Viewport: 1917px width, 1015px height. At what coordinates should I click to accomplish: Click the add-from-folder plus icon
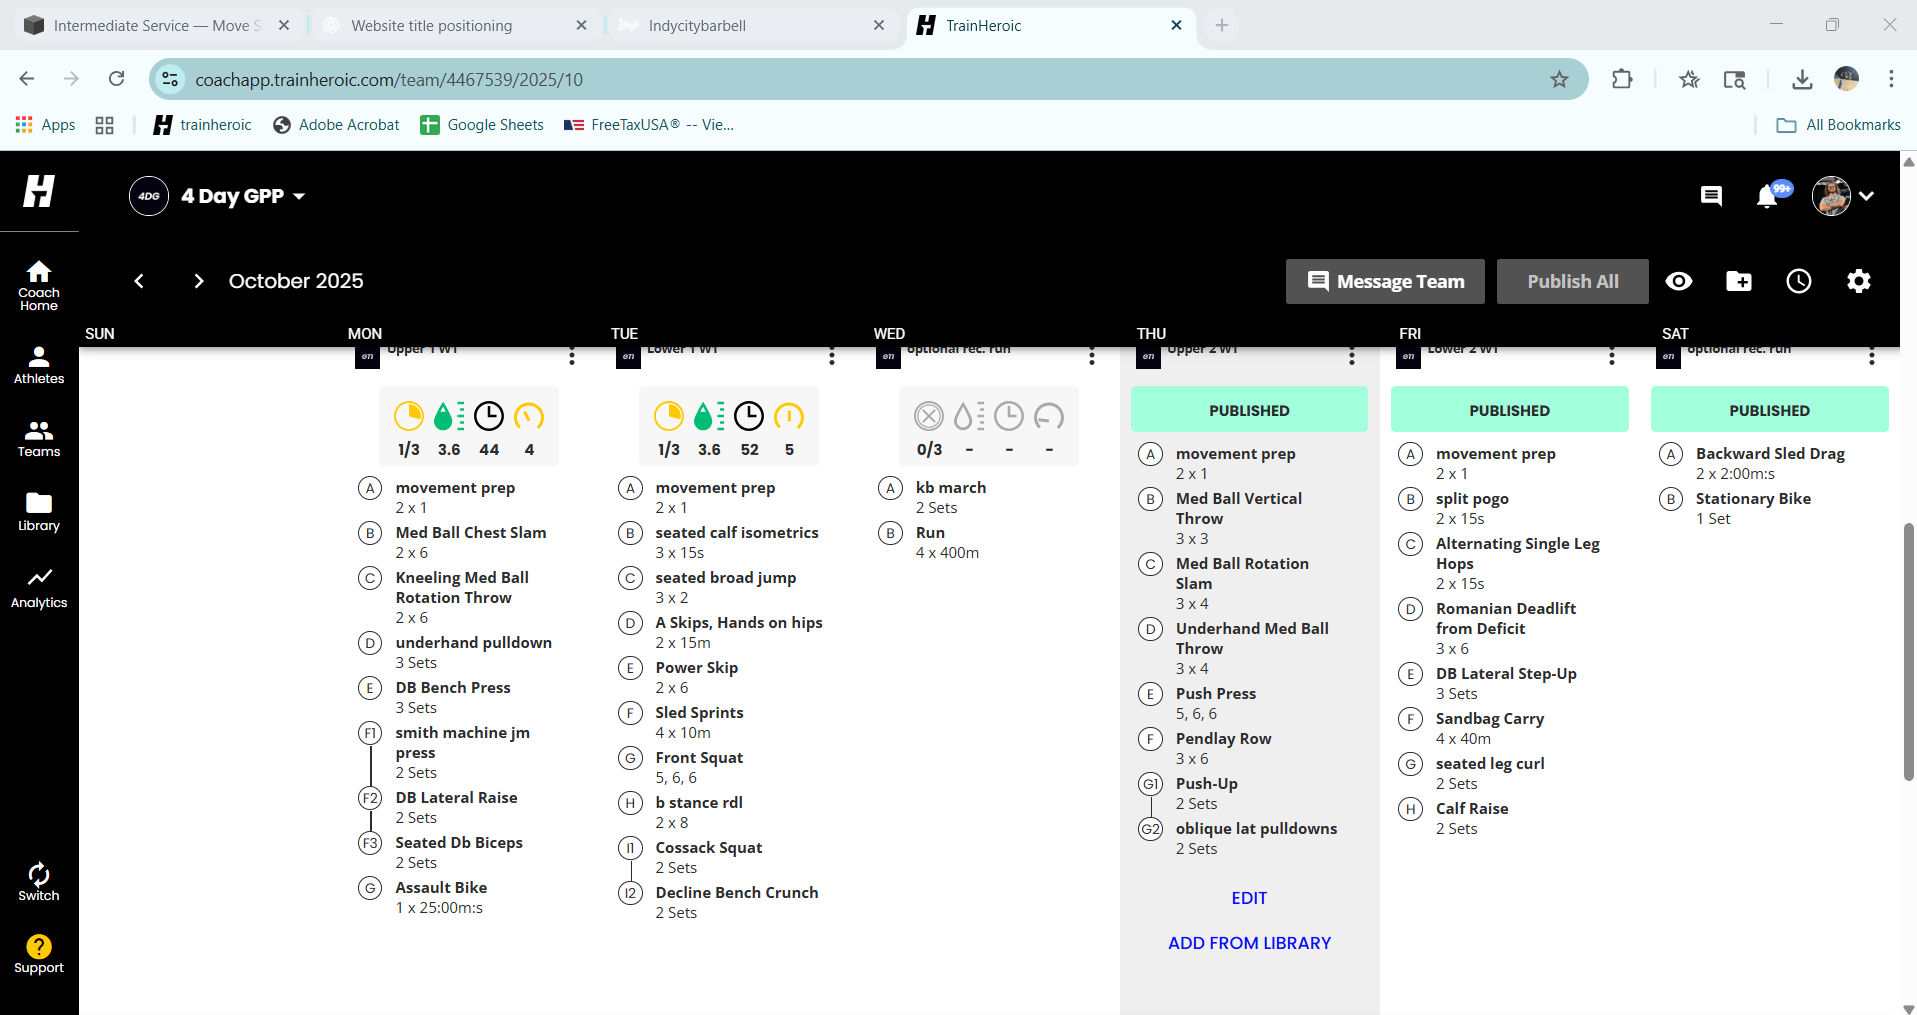click(x=1739, y=281)
